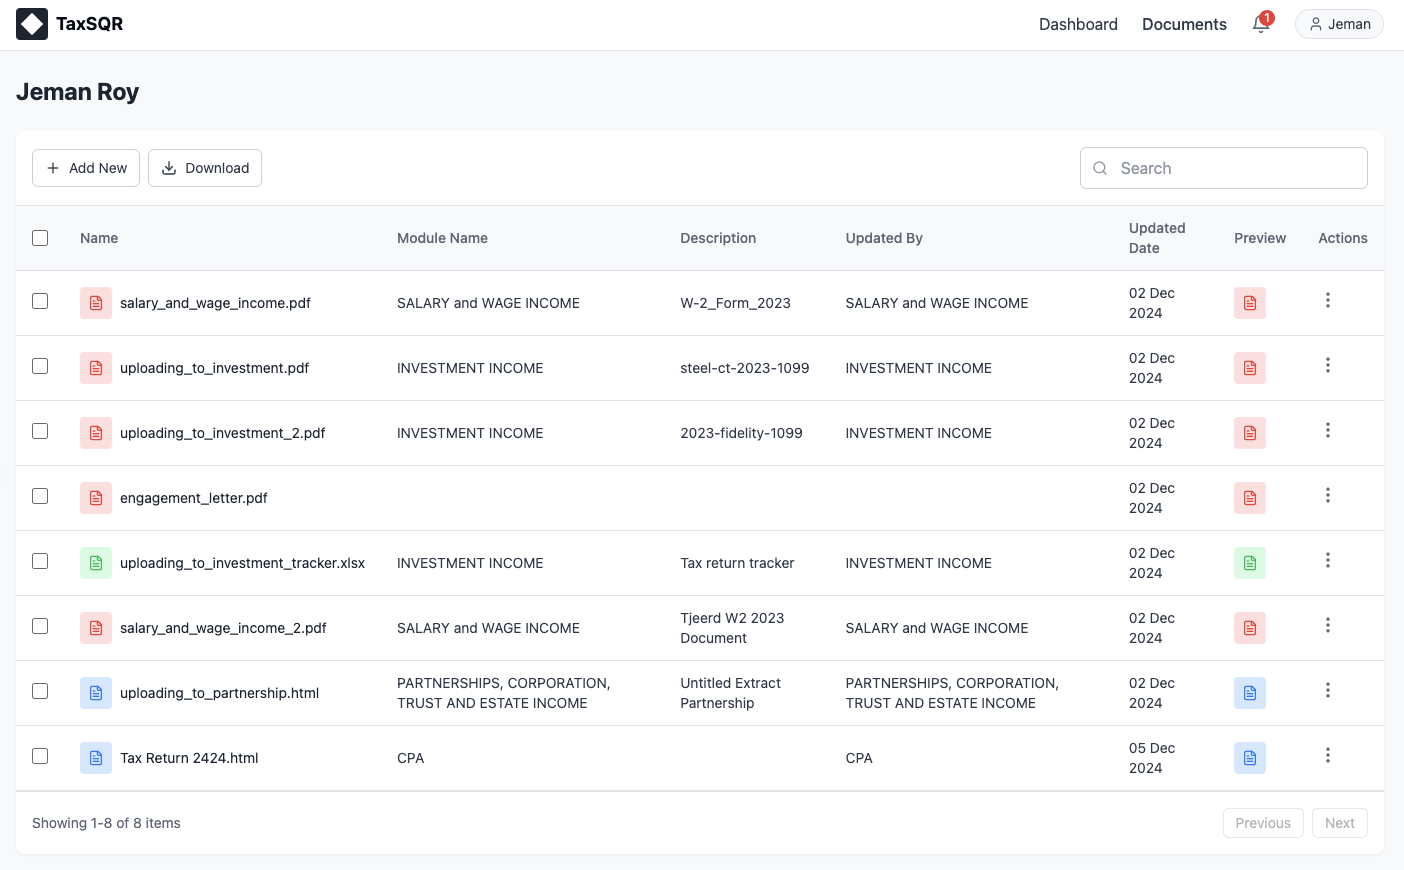Click the Next pagination button
Viewport: 1404px width, 870px height.
coord(1339,823)
